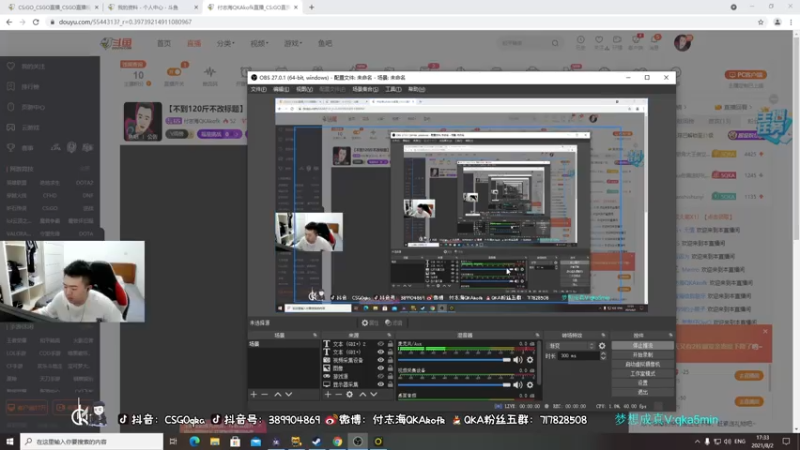Show the 游戏源 source with its eye icon
The image size is (800, 450).
380,376
